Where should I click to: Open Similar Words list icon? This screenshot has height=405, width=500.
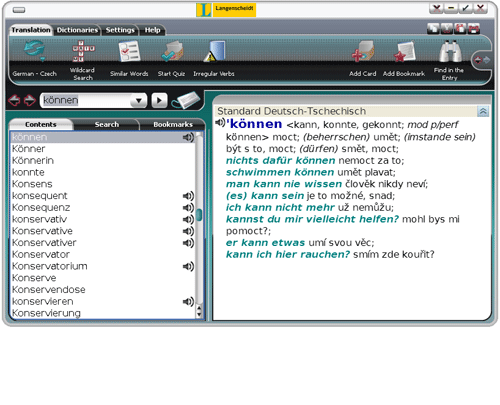click(x=129, y=51)
